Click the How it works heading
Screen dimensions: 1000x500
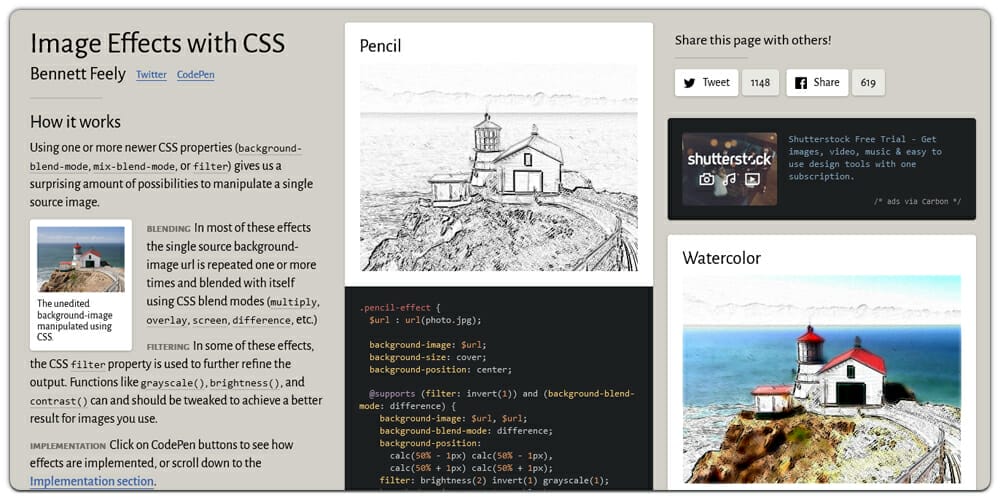point(75,122)
